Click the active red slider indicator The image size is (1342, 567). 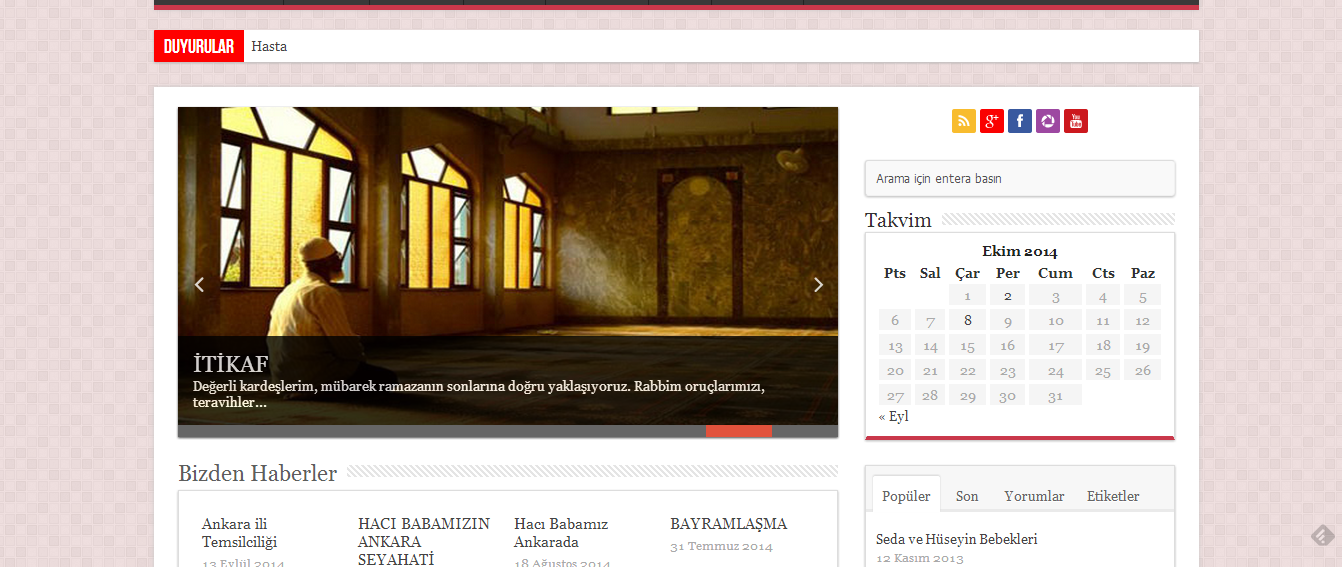[x=738, y=431]
